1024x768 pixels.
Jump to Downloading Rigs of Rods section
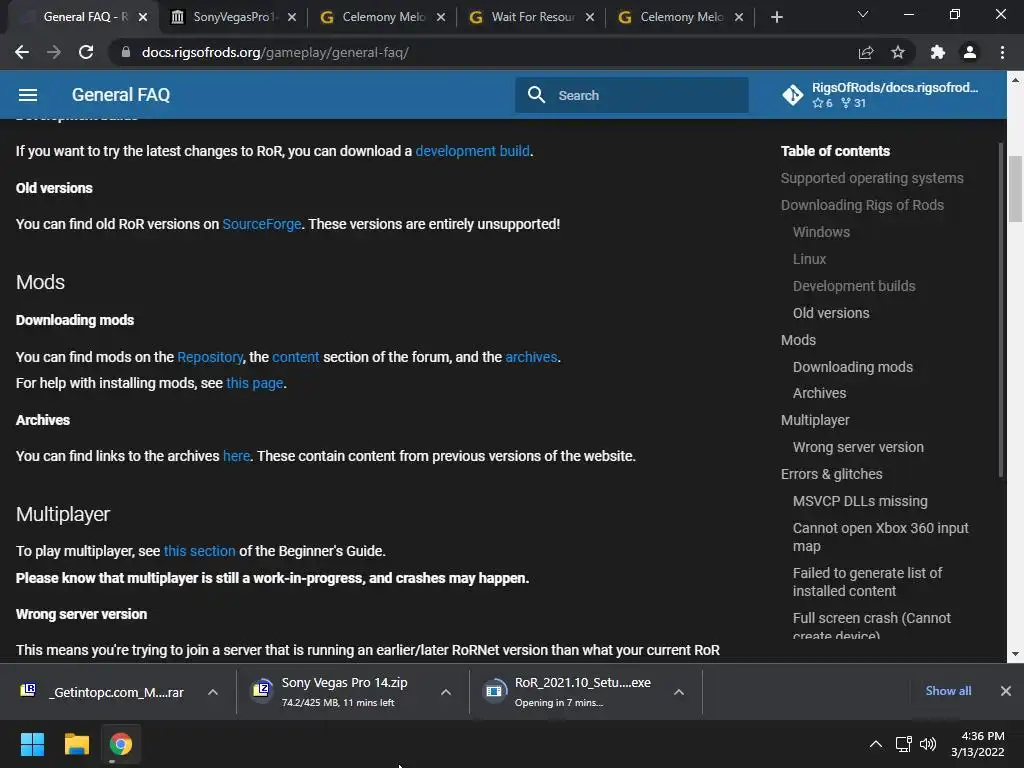(x=862, y=205)
